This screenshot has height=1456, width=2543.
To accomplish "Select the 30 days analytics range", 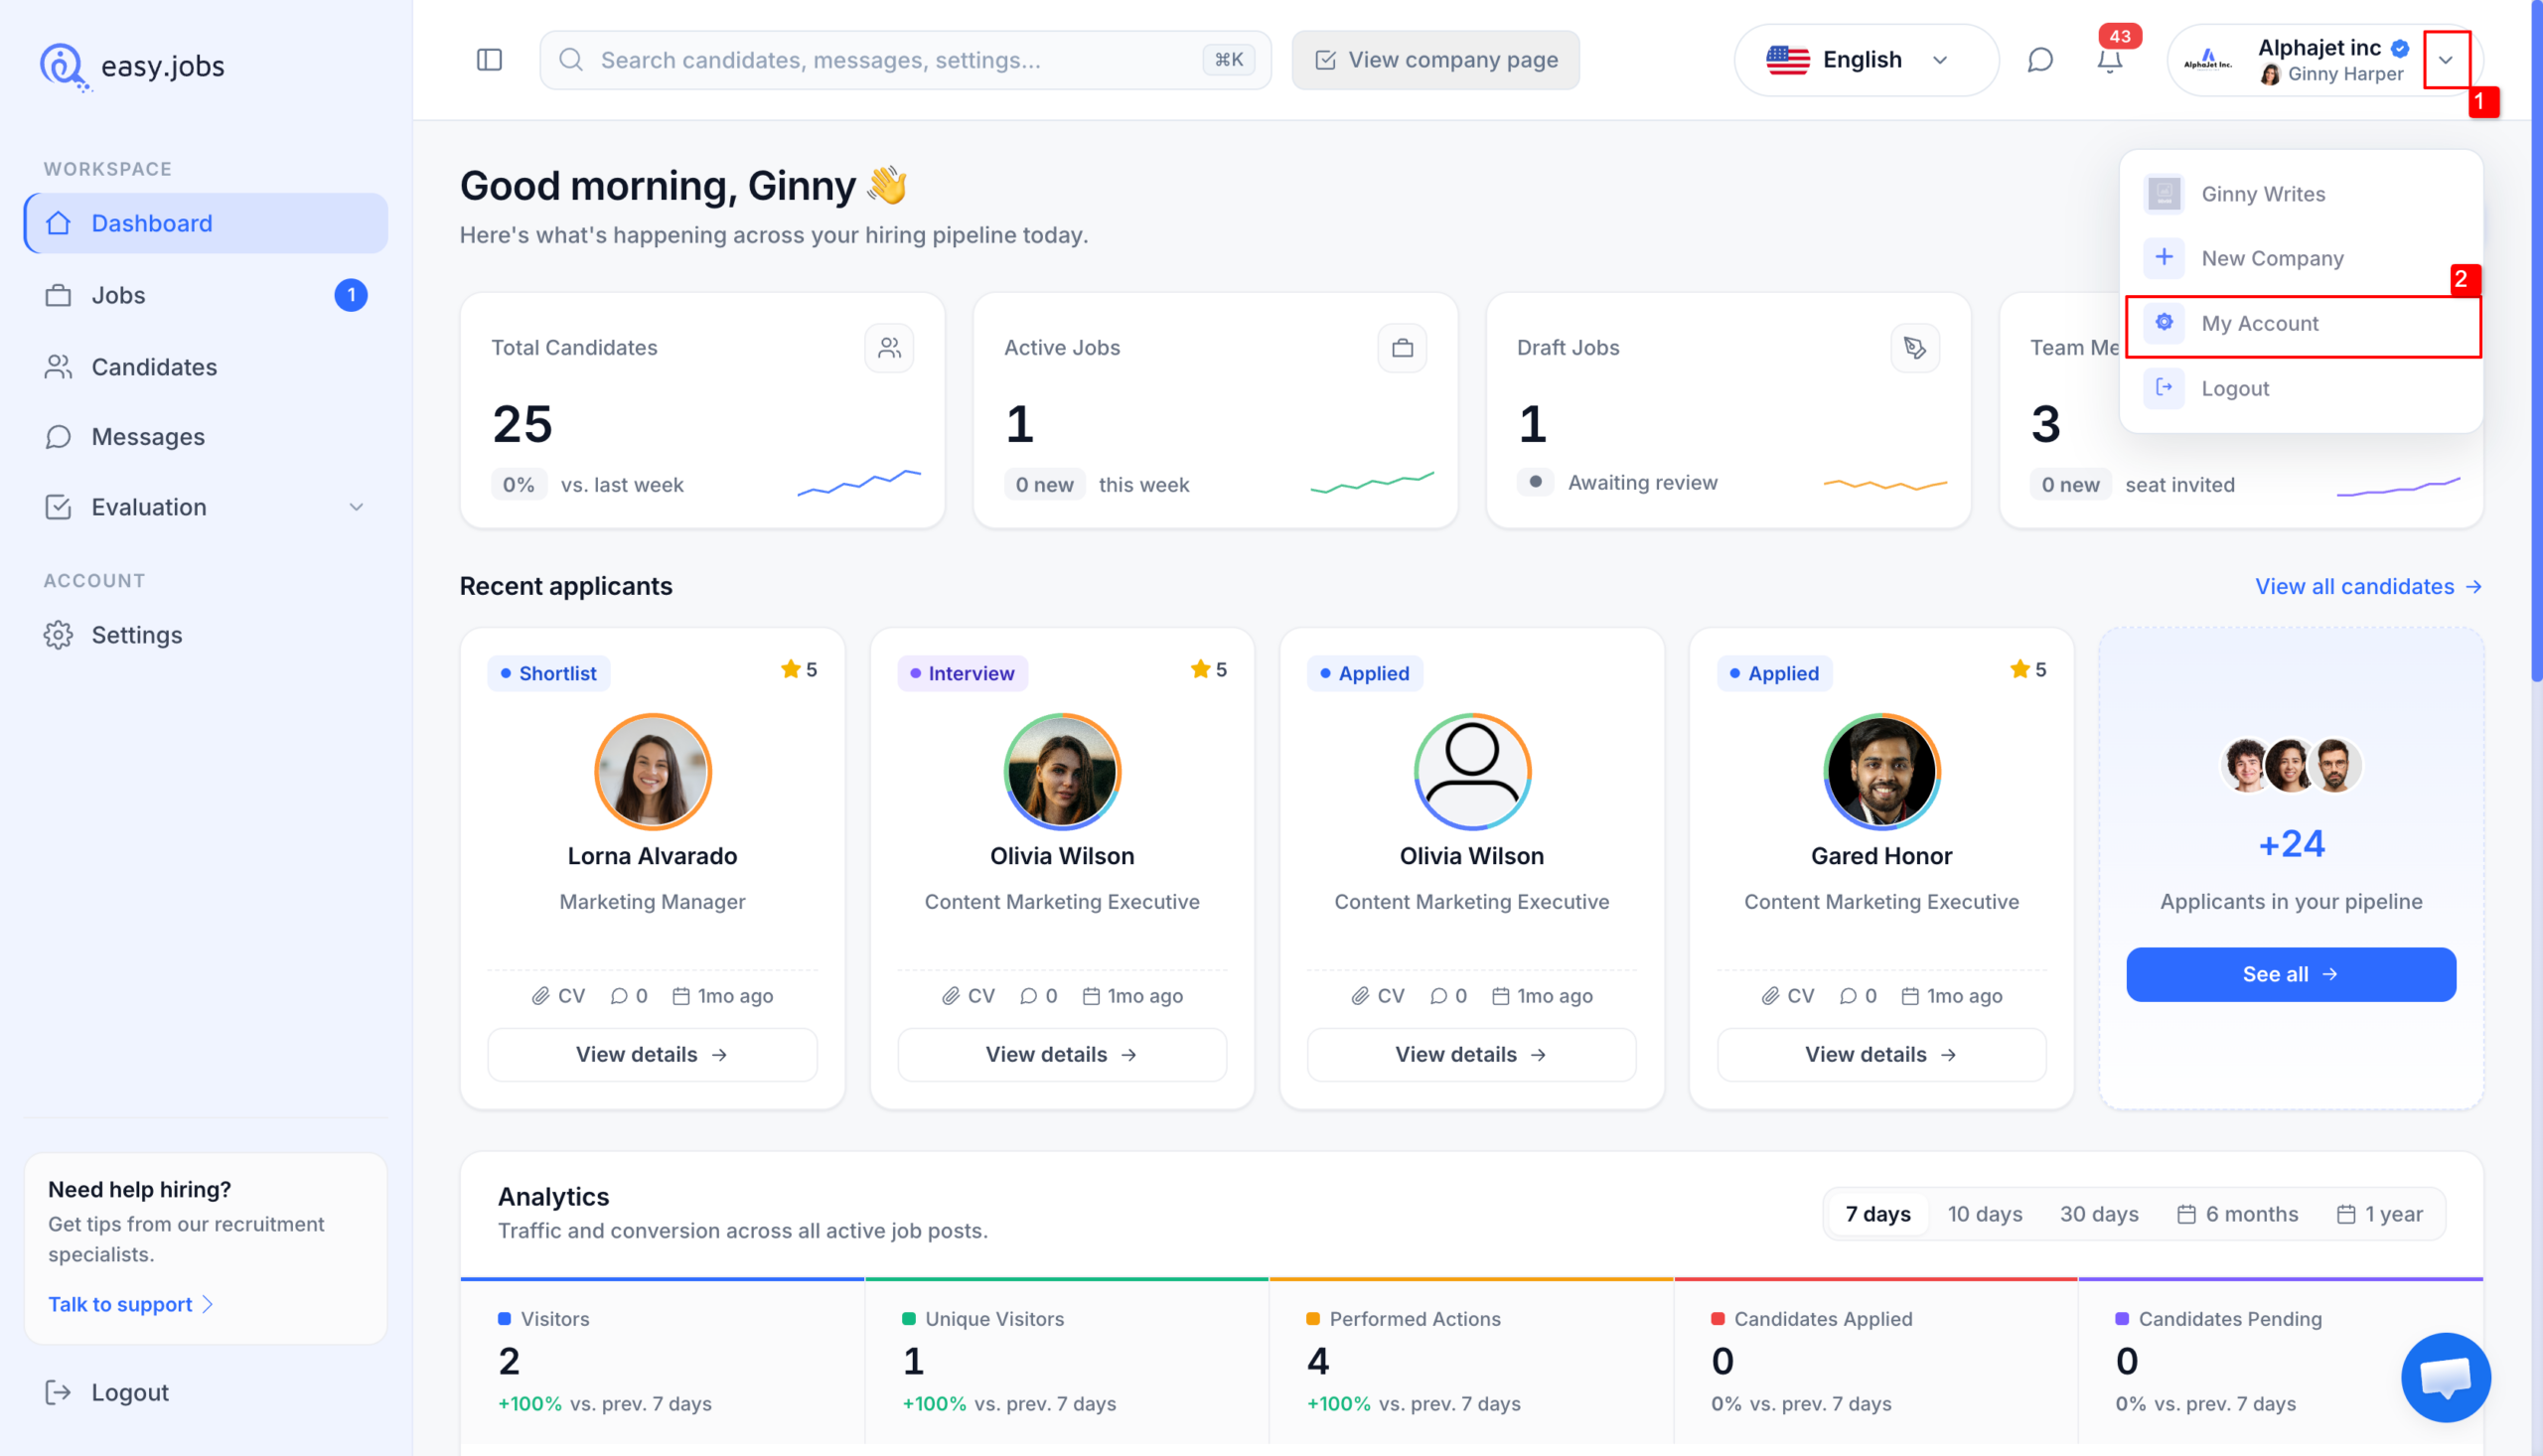I will [2099, 1213].
